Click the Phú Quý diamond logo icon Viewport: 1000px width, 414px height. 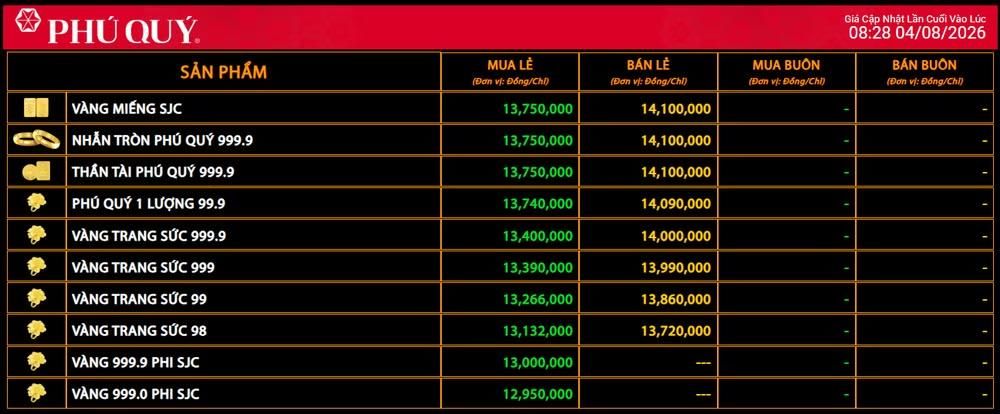(x=27, y=21)
